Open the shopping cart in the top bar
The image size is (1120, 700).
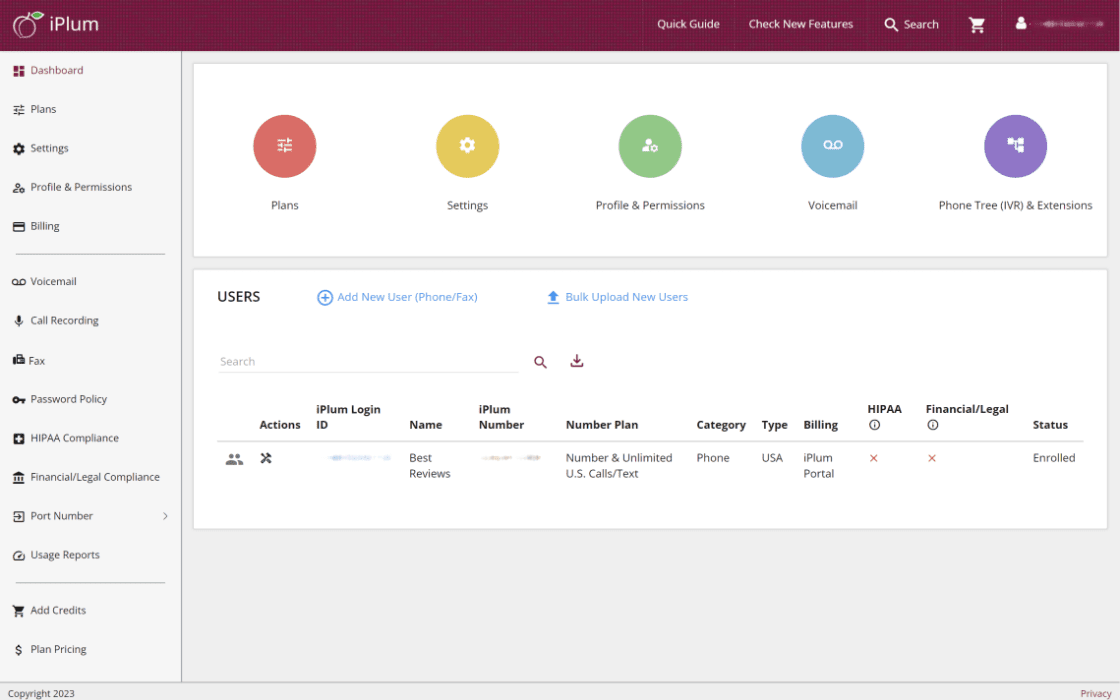pos(977,24)
